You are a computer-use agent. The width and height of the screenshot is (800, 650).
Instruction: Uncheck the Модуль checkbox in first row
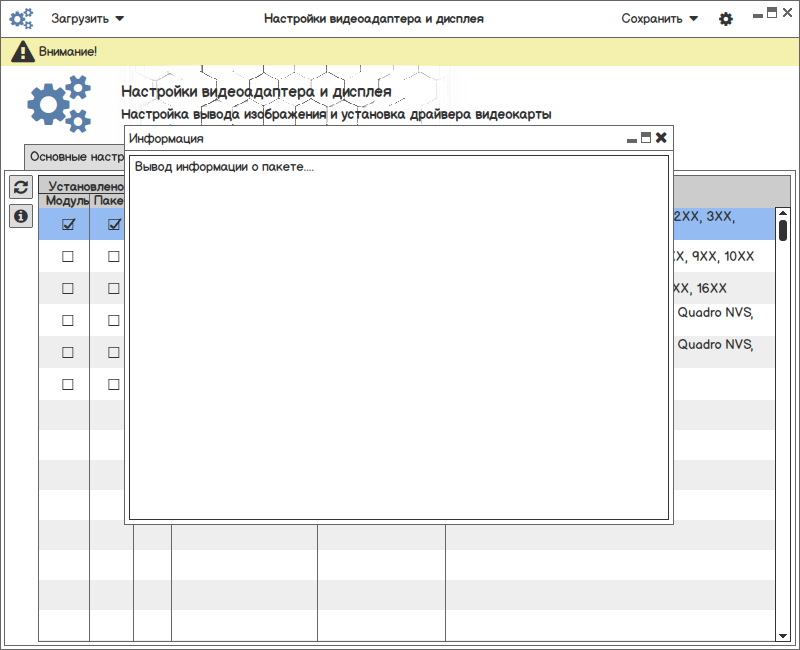[x=68, y=224]
